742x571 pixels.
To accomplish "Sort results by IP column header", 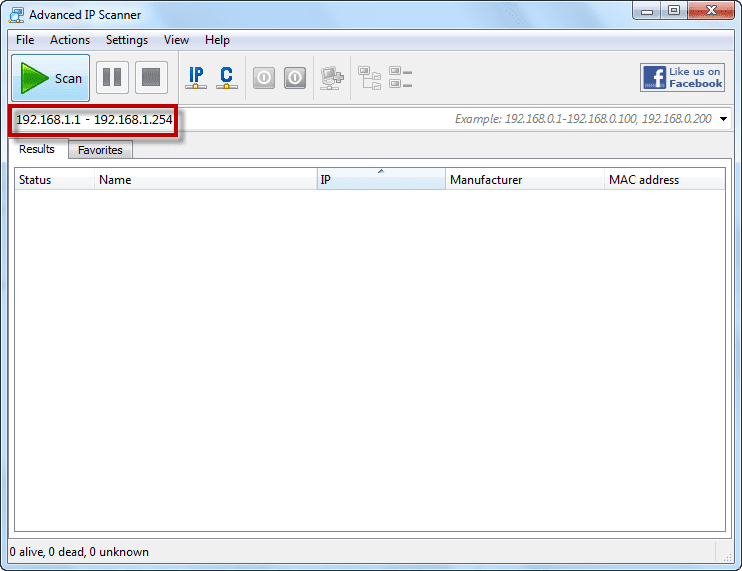I will click(x=380, y=180).
